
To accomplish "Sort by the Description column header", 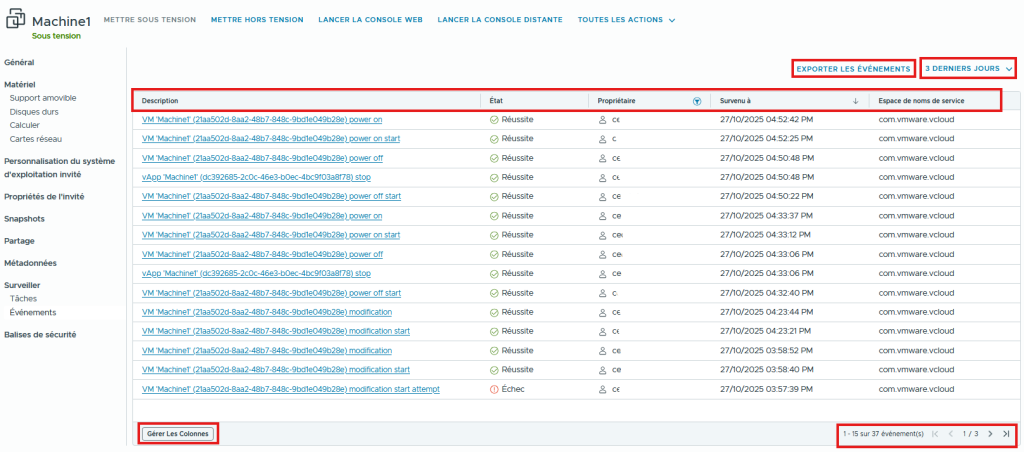I will click(x=160, y=101).
